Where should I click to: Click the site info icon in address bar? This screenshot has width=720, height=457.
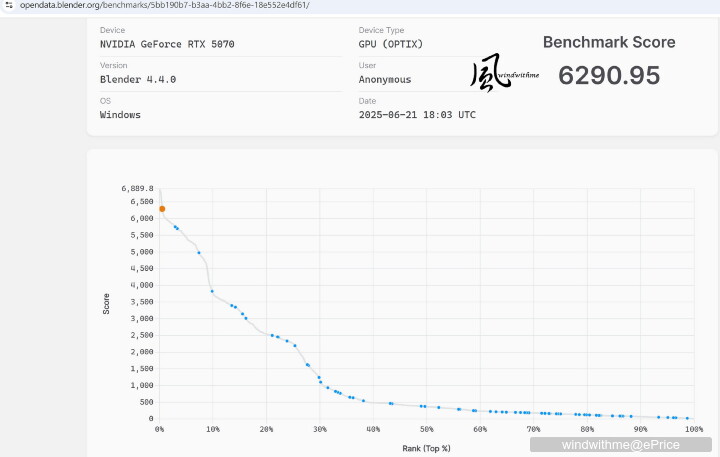click(8, 5)
